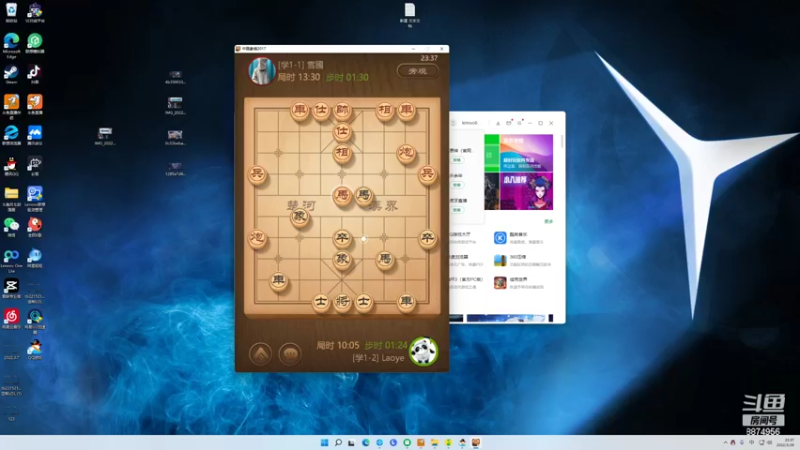Click the Windows Start button
The image size is (800, 450).
[x=324, y=442]
